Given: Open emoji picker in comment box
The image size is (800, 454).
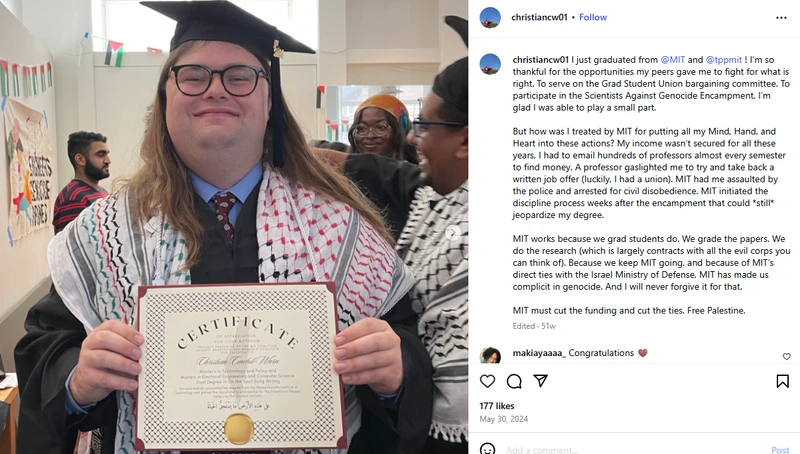Looking at the screenshot, I should pyautogui.click(x=487, y=449).
